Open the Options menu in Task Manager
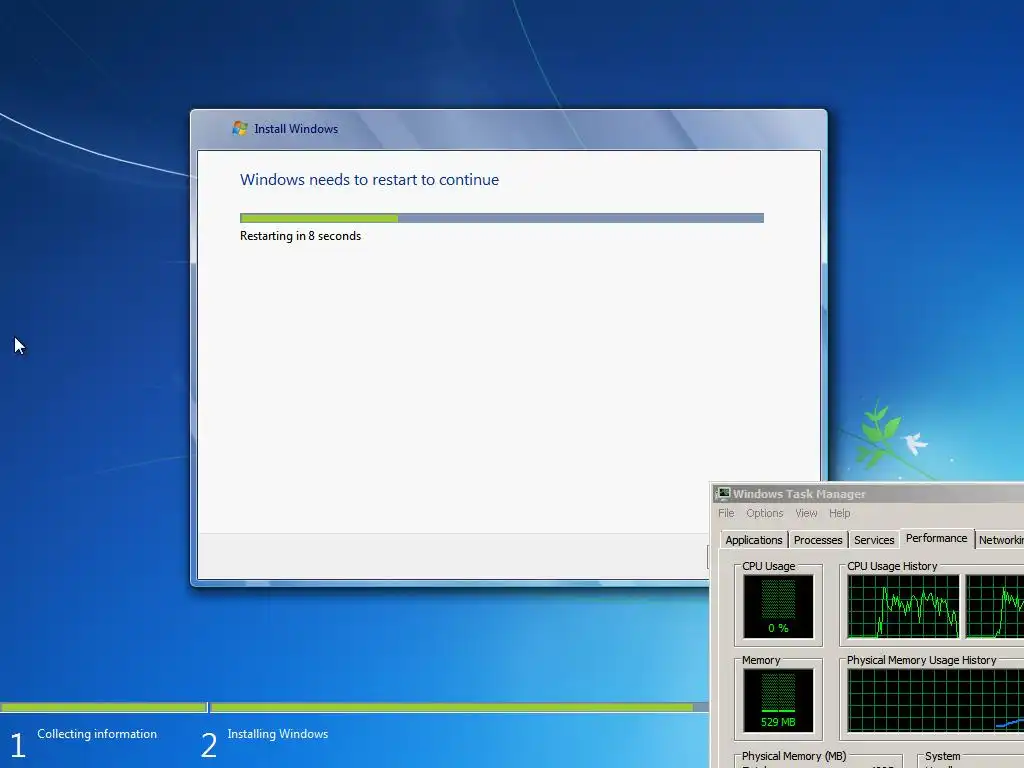This screenshot has width=1024, height=768. [765, 513]
